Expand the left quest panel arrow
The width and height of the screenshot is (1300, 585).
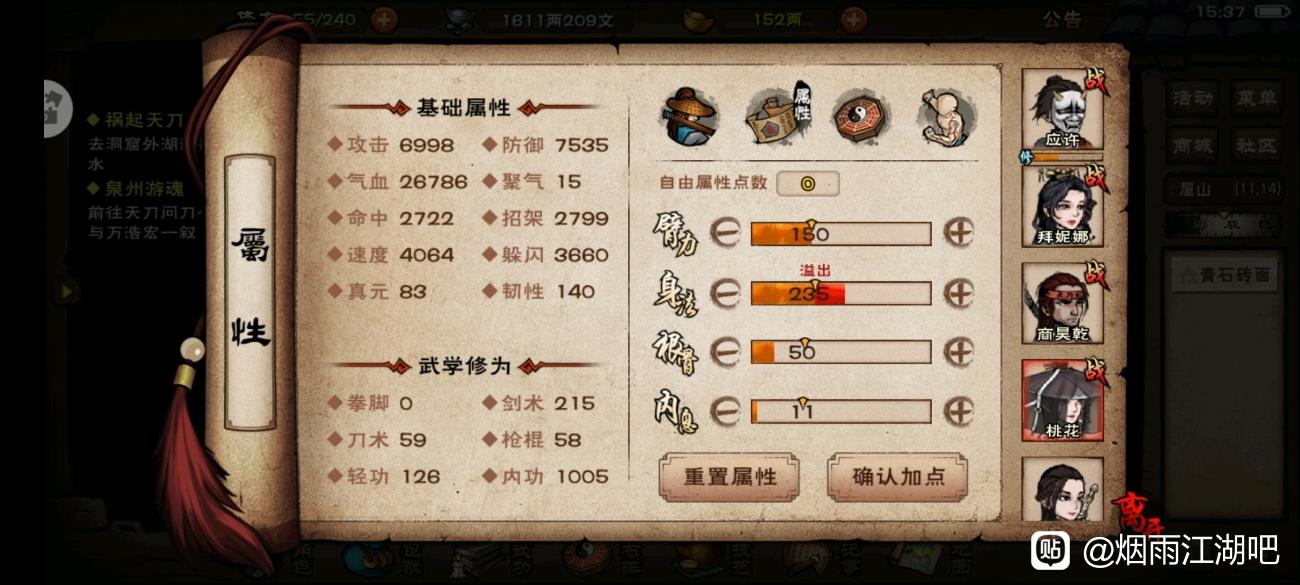click(67, 291)
